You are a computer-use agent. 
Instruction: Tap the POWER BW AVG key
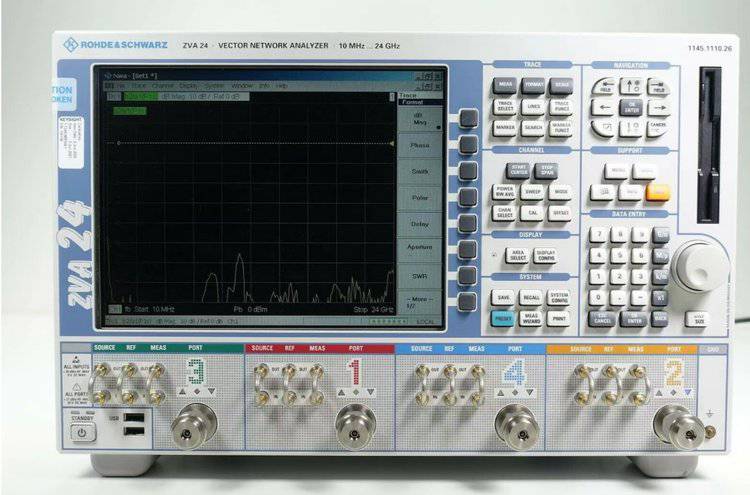[505, 192]
